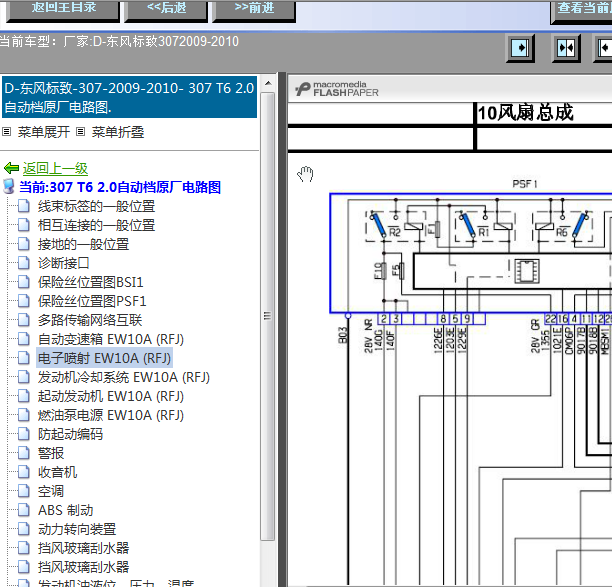Click page icon beside 多路传输网络互联
Viewport: 612px width, 587px height.
[23, 320]
